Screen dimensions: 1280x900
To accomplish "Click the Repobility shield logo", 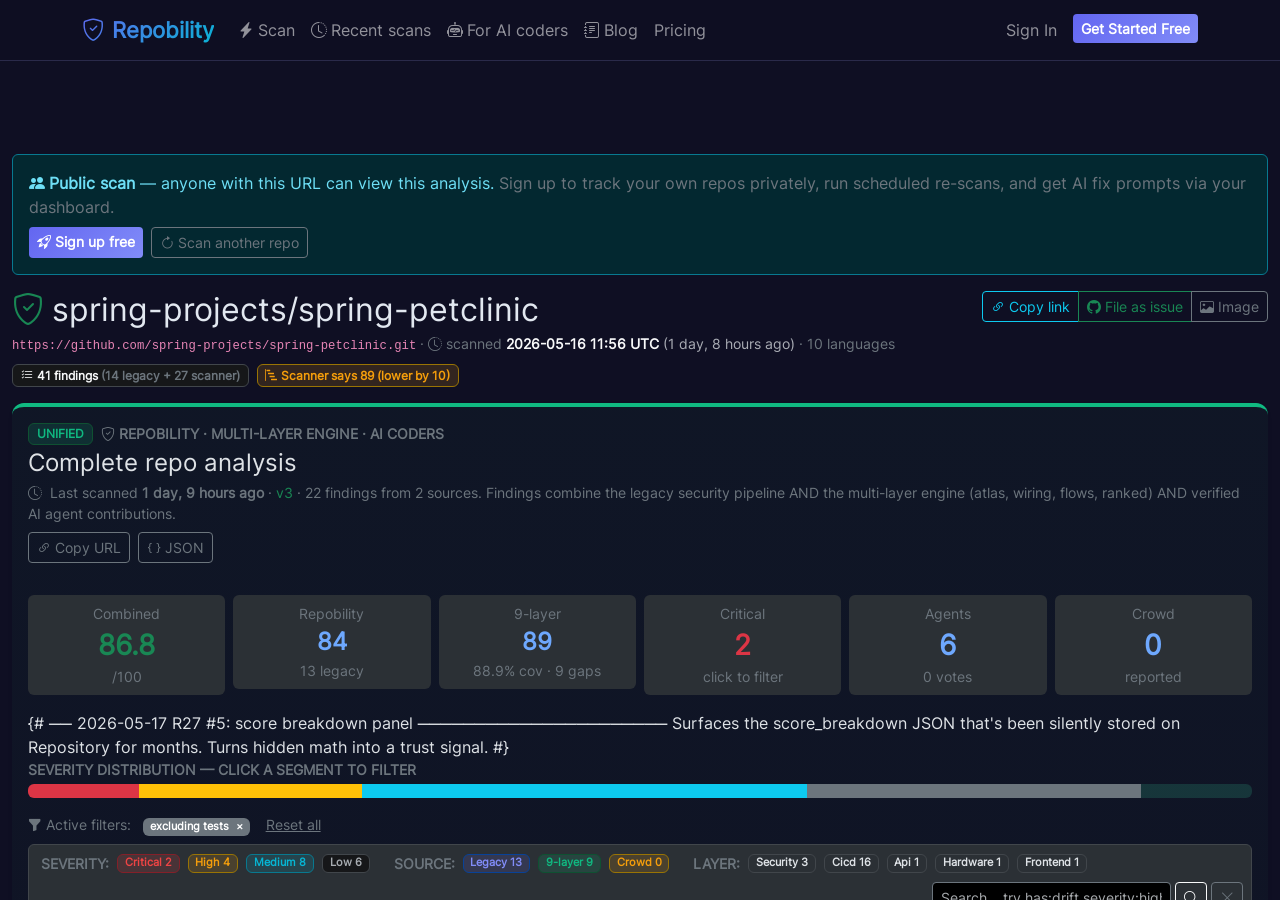I will click(x=93, y=30).
